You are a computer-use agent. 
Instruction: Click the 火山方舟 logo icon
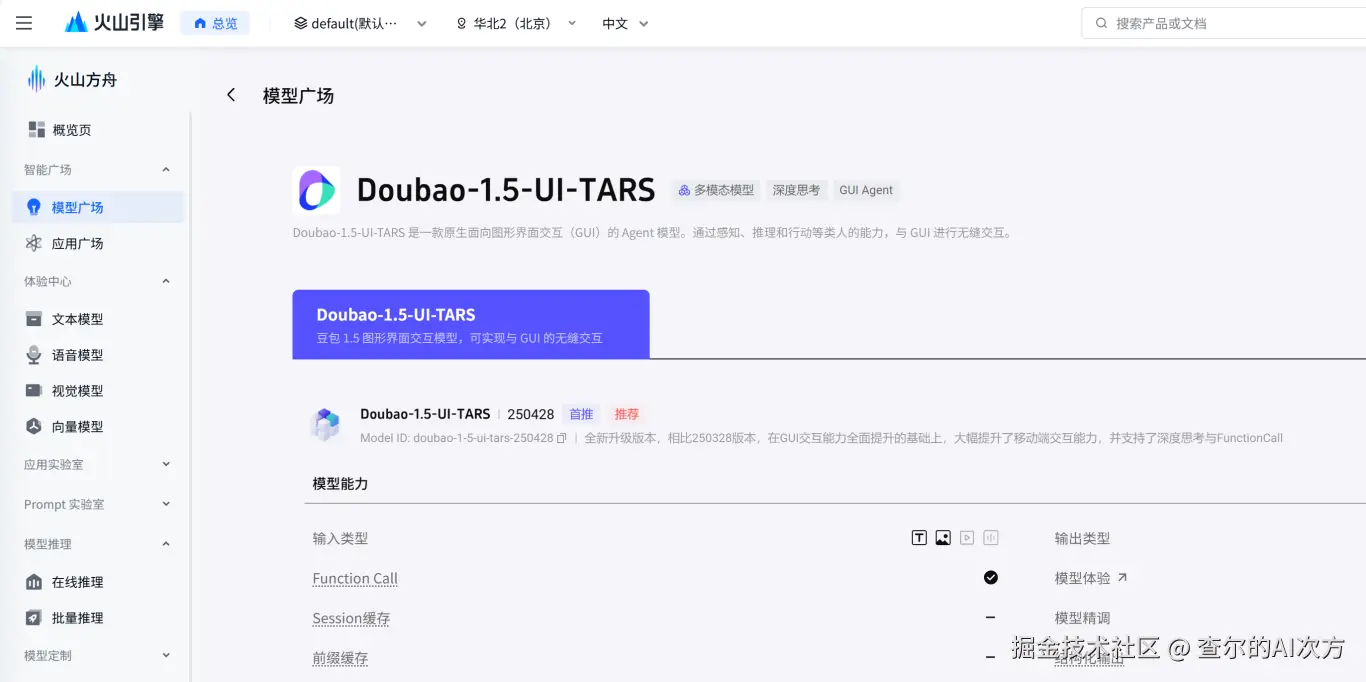pos(36,79)
